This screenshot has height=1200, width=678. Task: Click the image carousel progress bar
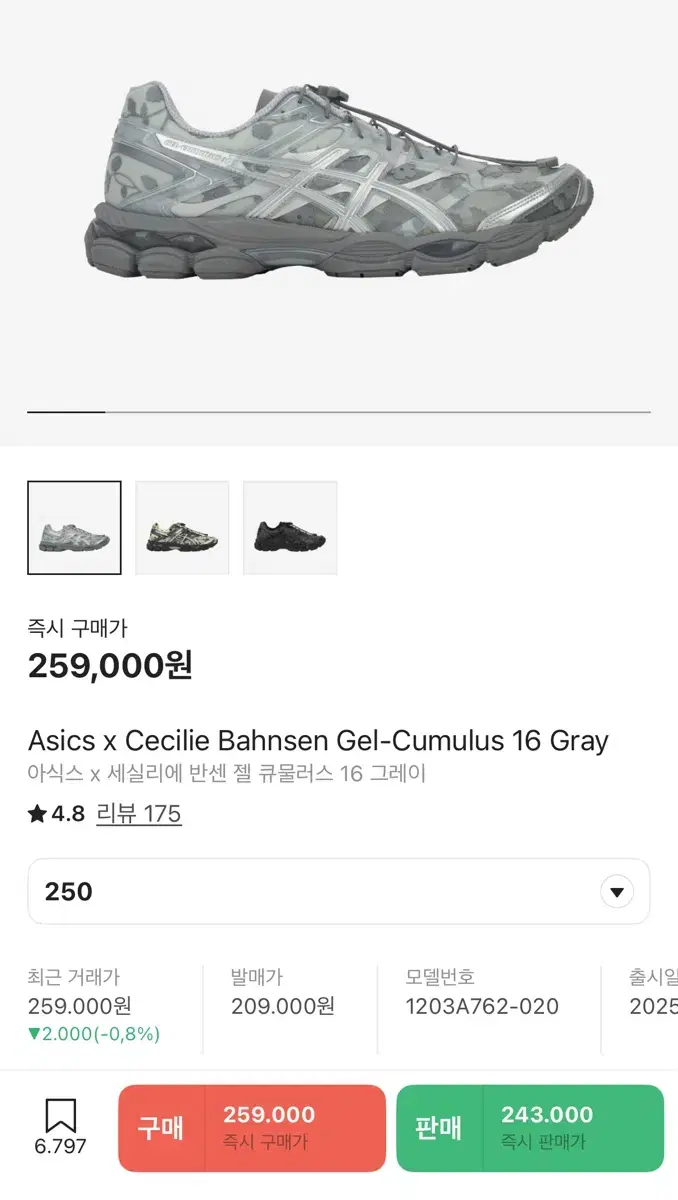point(339,410)
